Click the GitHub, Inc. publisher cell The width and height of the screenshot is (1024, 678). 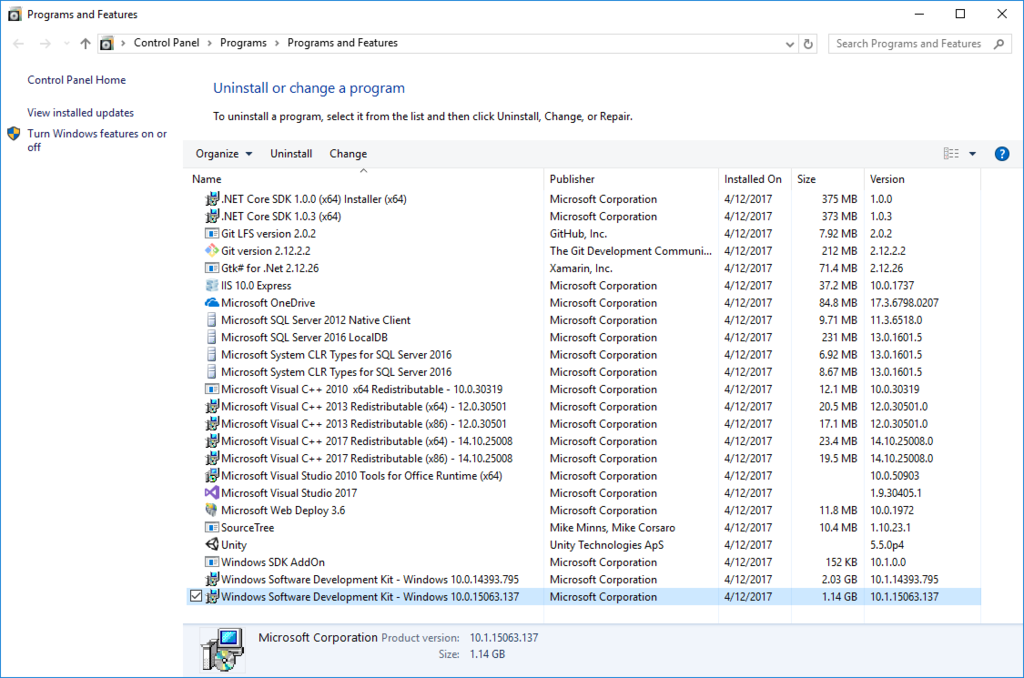pos(578,233)
